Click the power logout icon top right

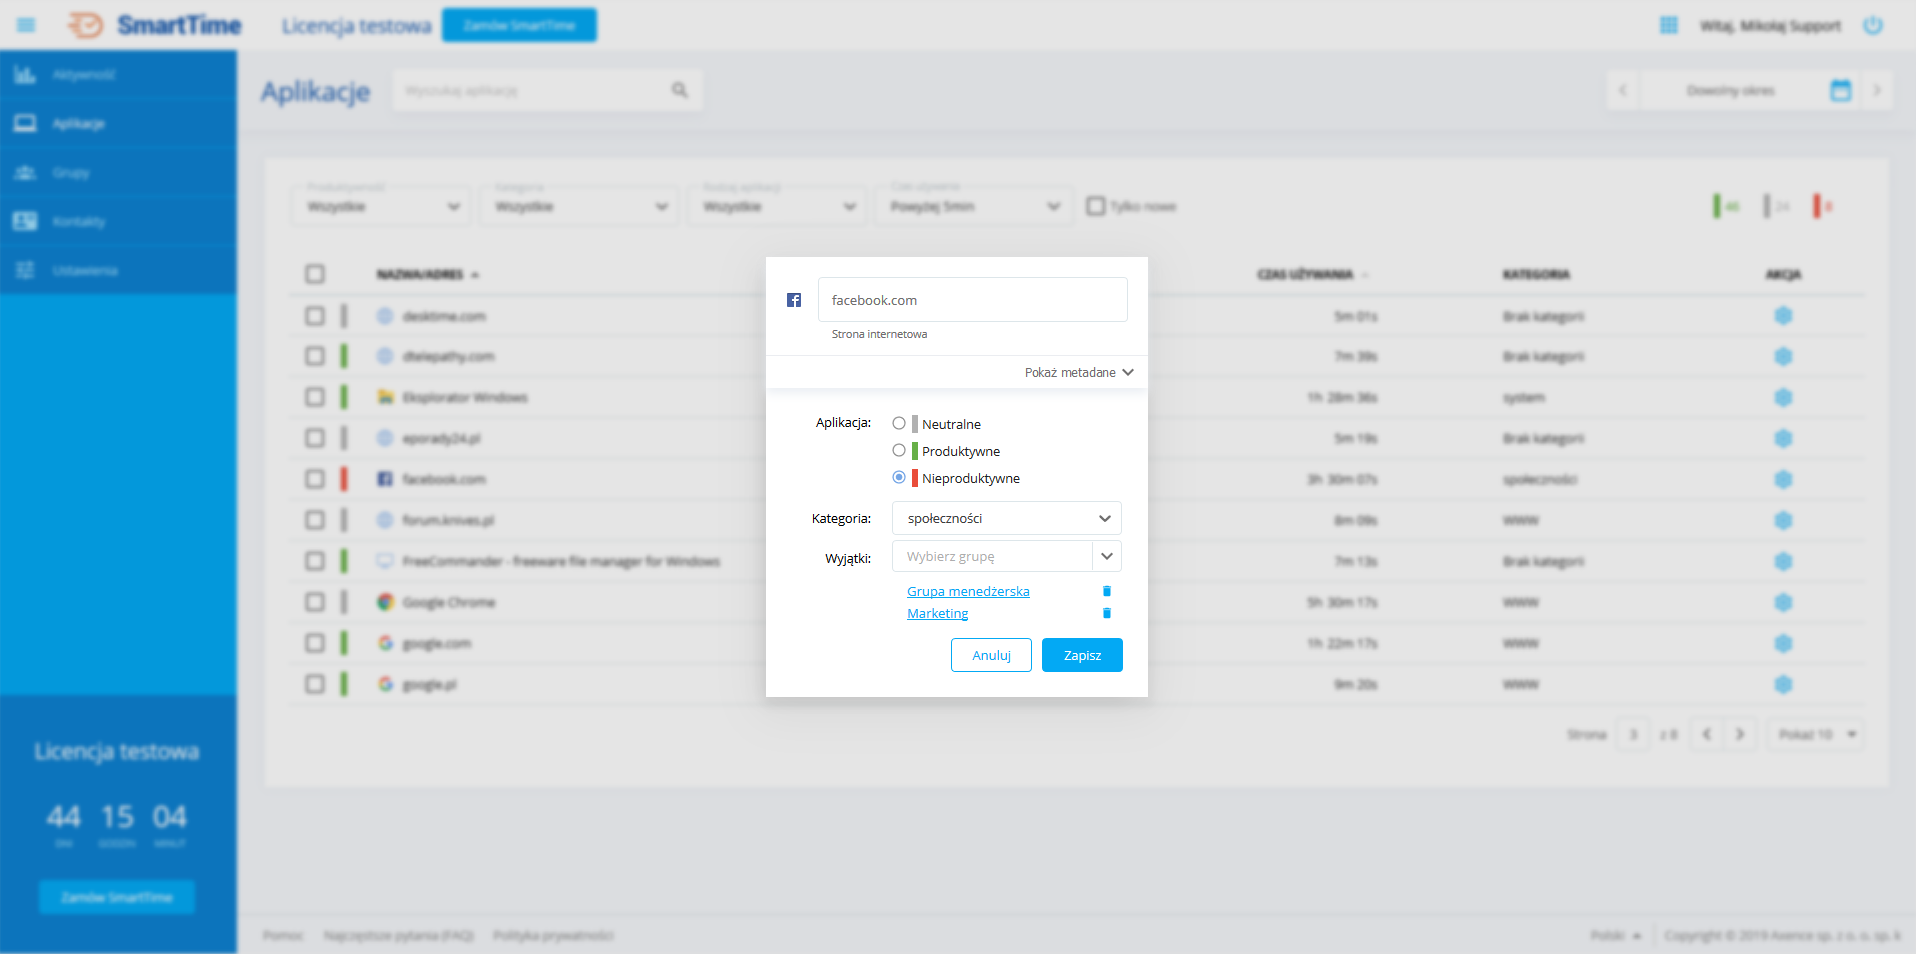[x=1872, y=25]
